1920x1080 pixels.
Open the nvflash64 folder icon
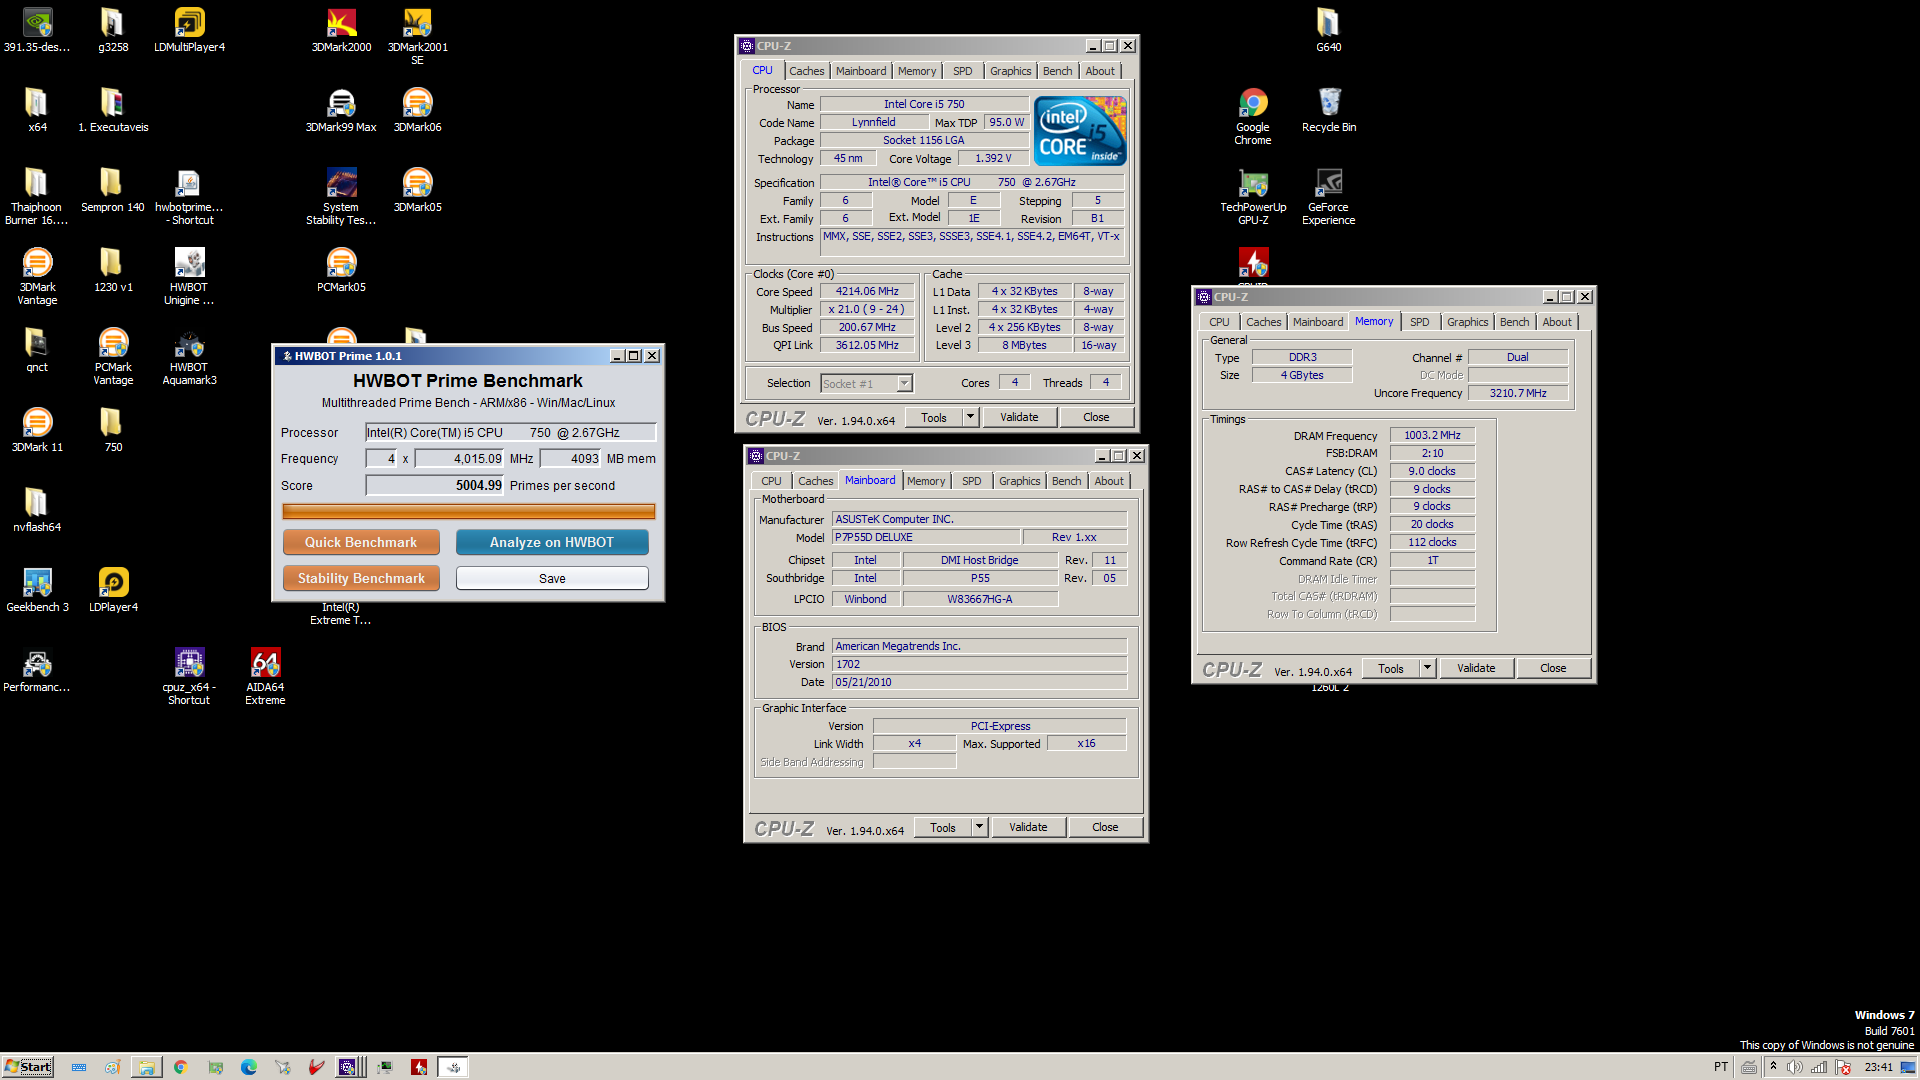click(x=37, y=510)
